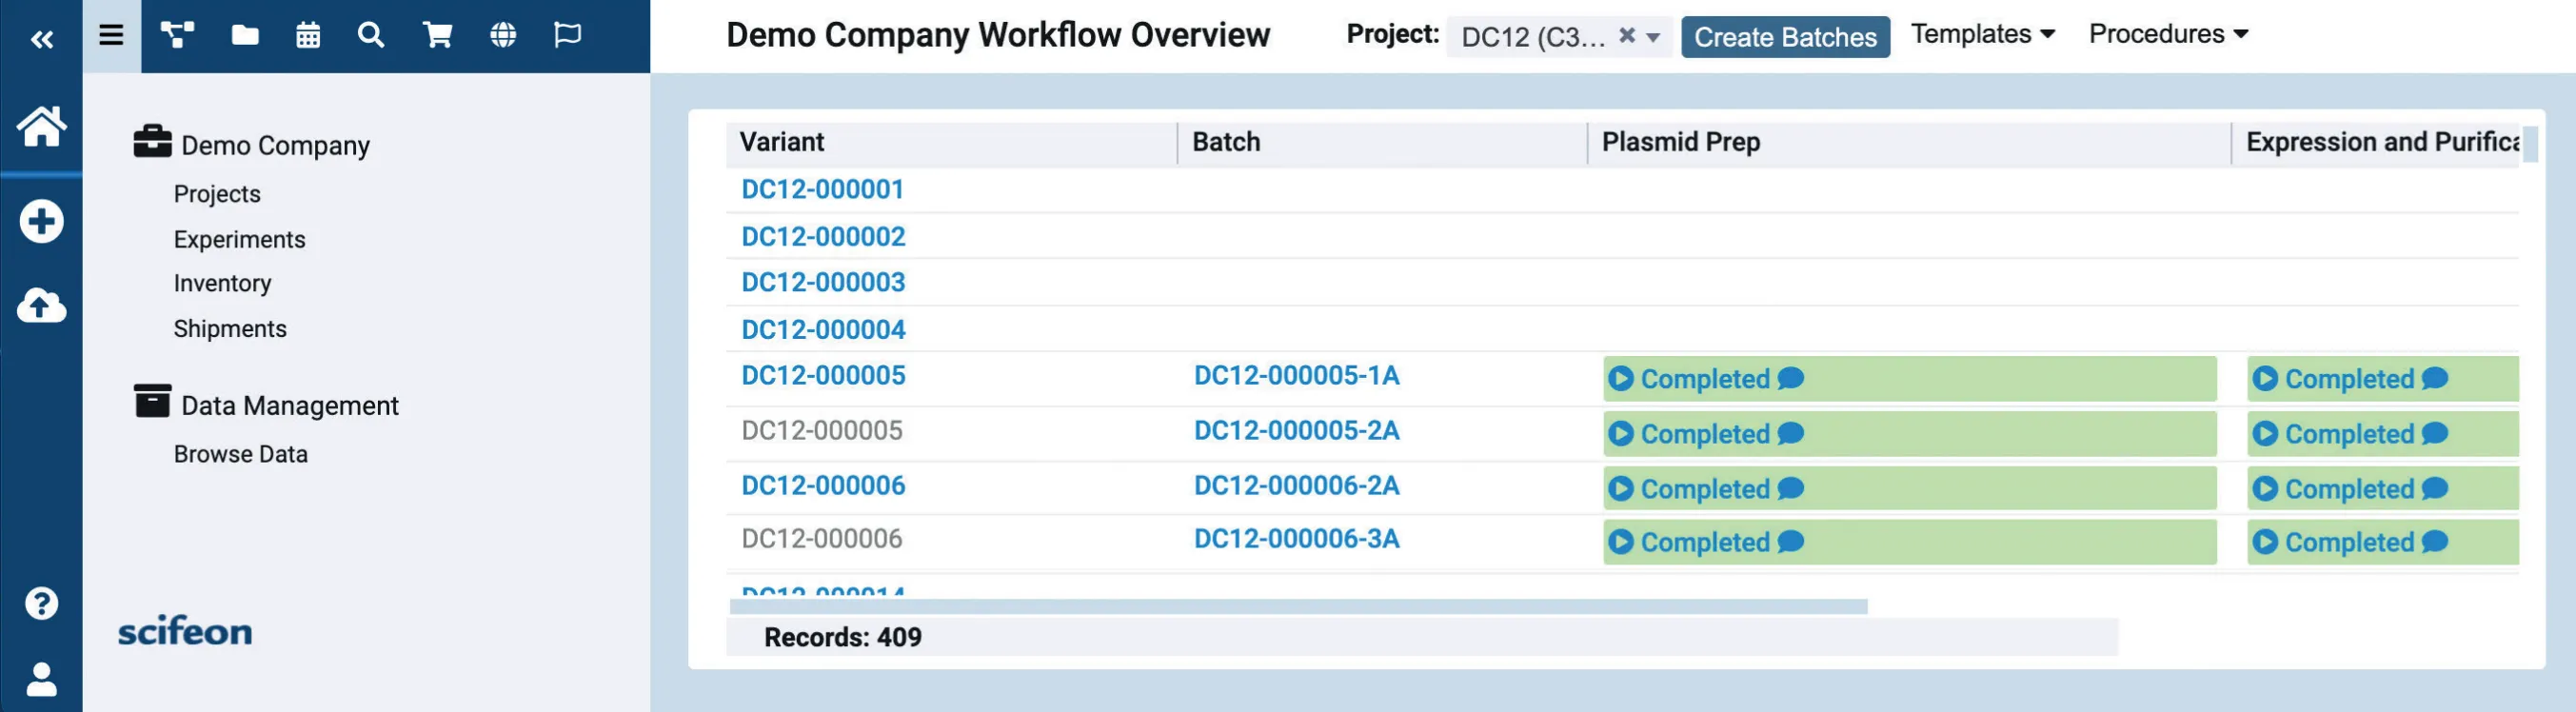Click play icon in DC12-000006-3A Plasmid Prep
2576x712 pixels.
[x=1621, y=542]
